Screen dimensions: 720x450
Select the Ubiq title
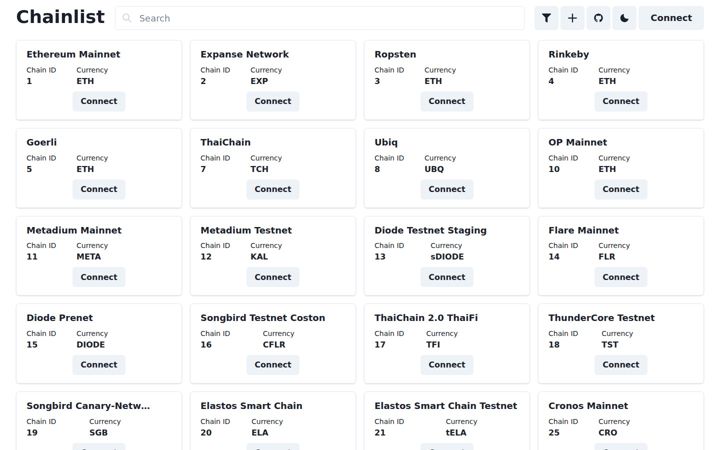coord(386,142)
